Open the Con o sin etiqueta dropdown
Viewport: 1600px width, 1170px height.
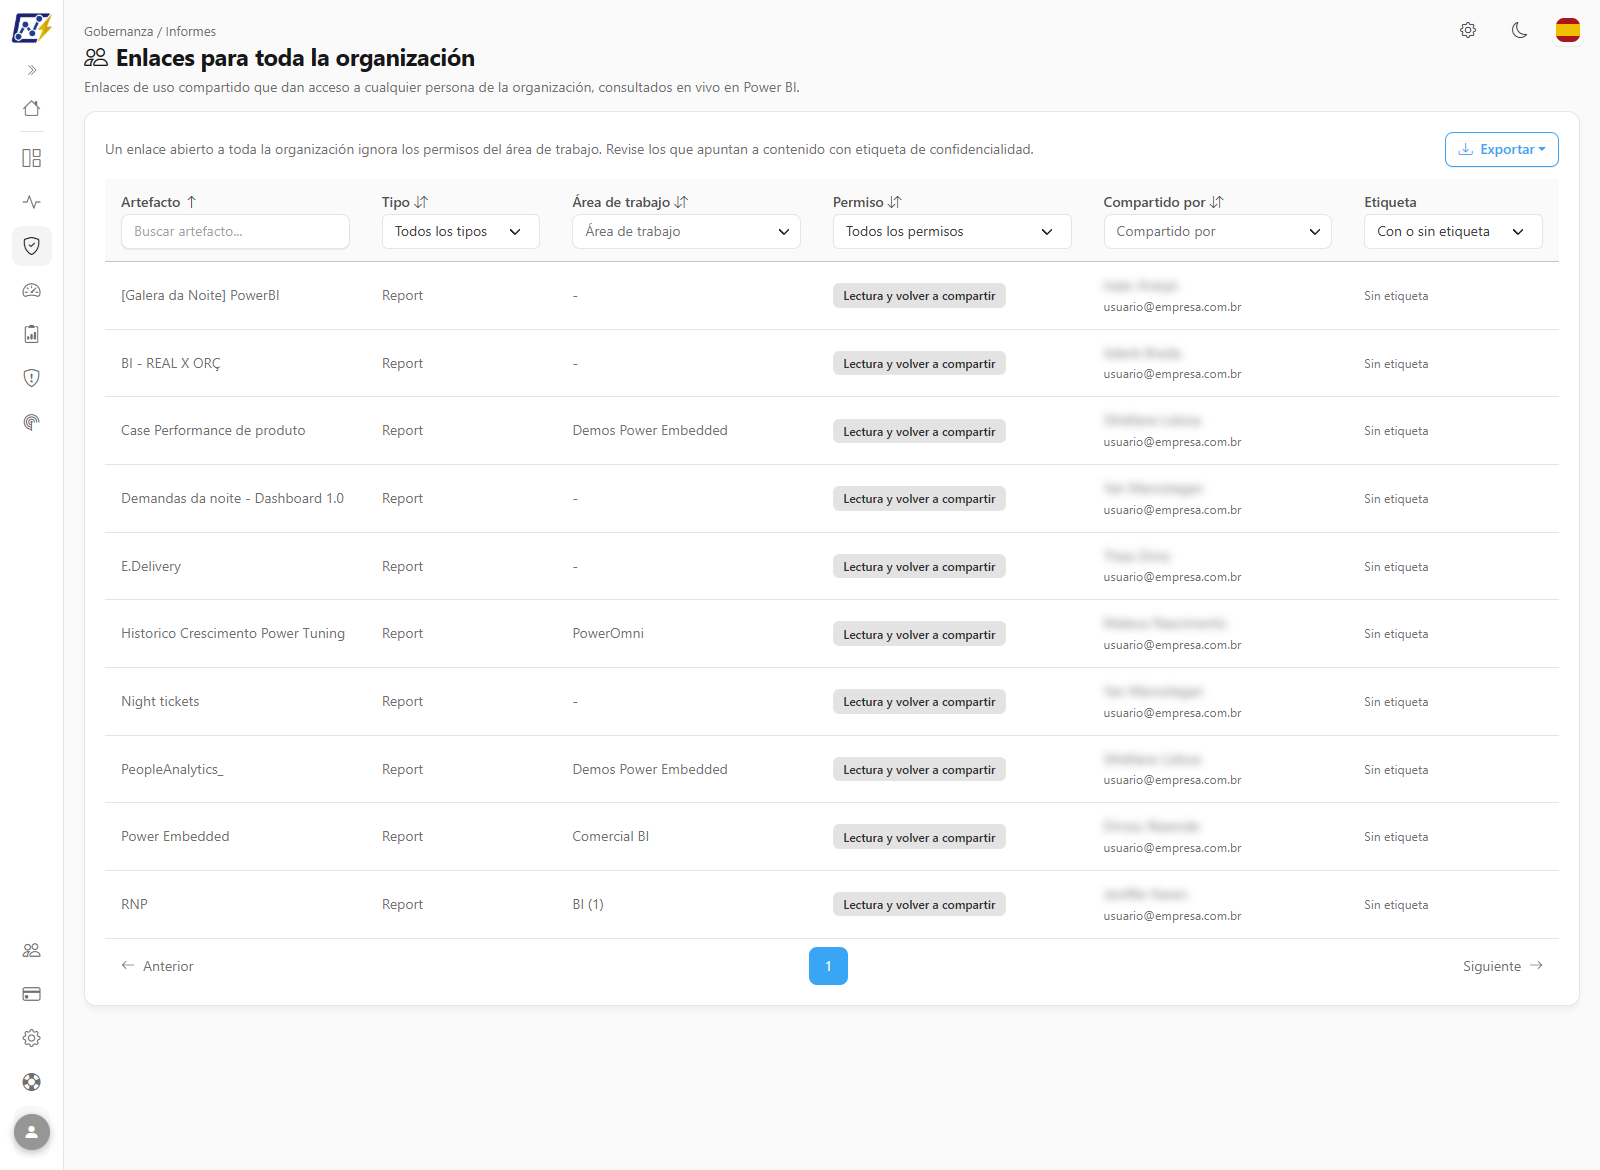1453,231
